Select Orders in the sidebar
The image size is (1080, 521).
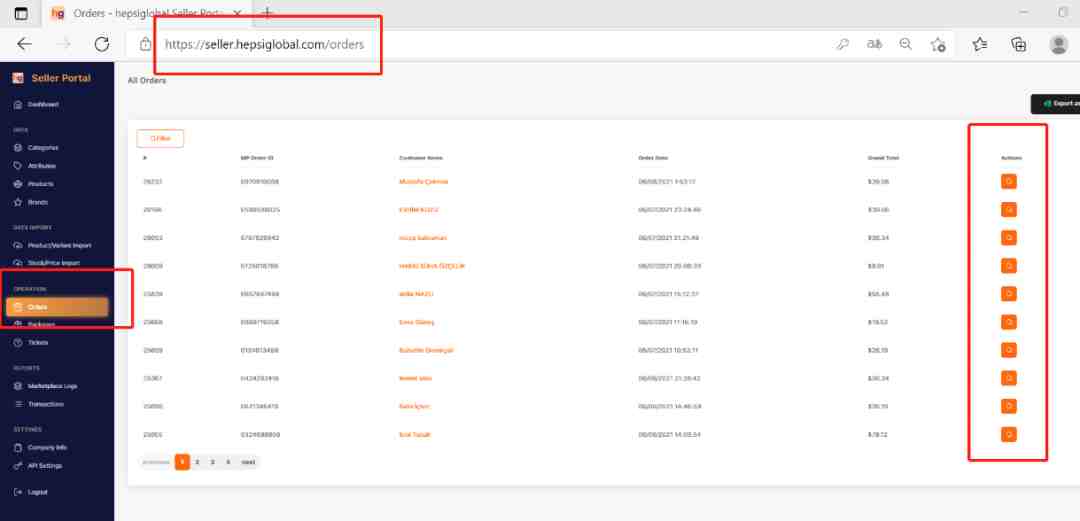point(57,307)
